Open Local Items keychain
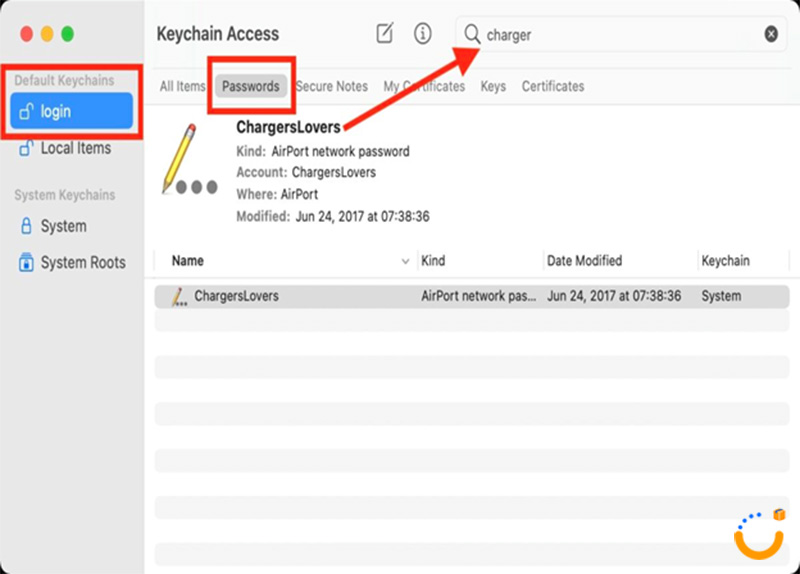800x574 pixels. pos(75,148)
